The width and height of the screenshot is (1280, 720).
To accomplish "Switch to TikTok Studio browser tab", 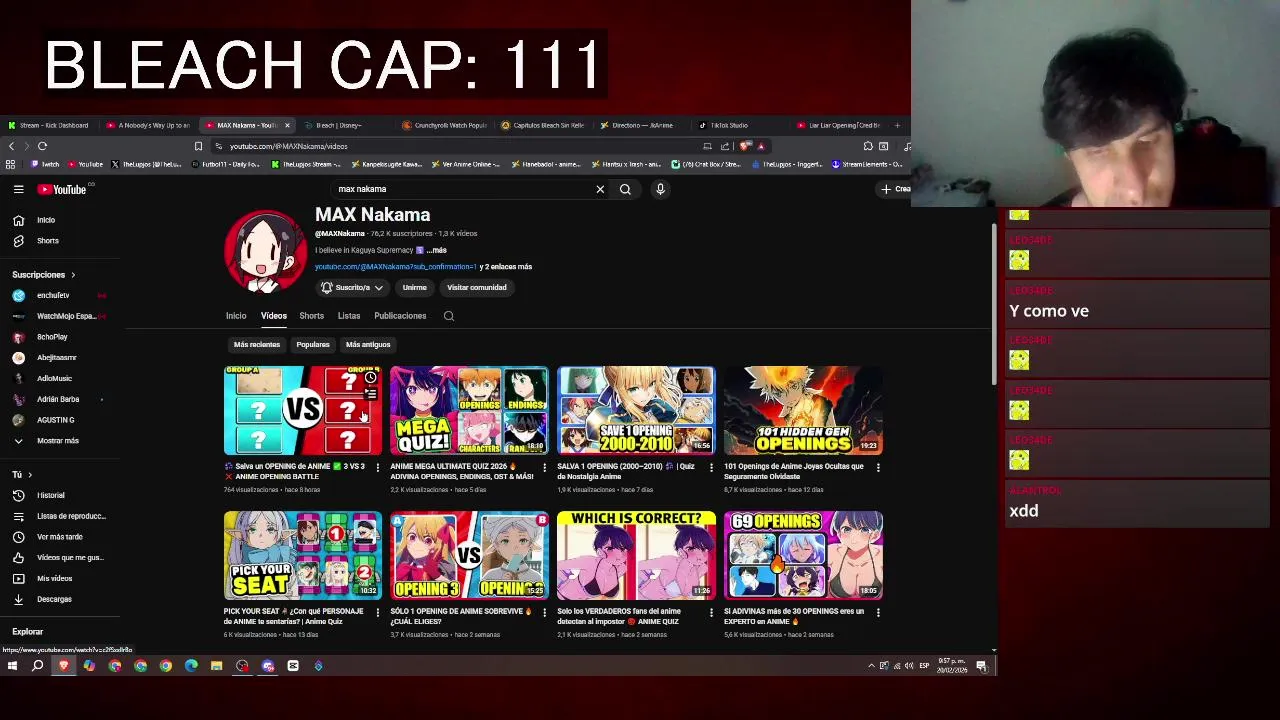I will click(x=728, y=125).
